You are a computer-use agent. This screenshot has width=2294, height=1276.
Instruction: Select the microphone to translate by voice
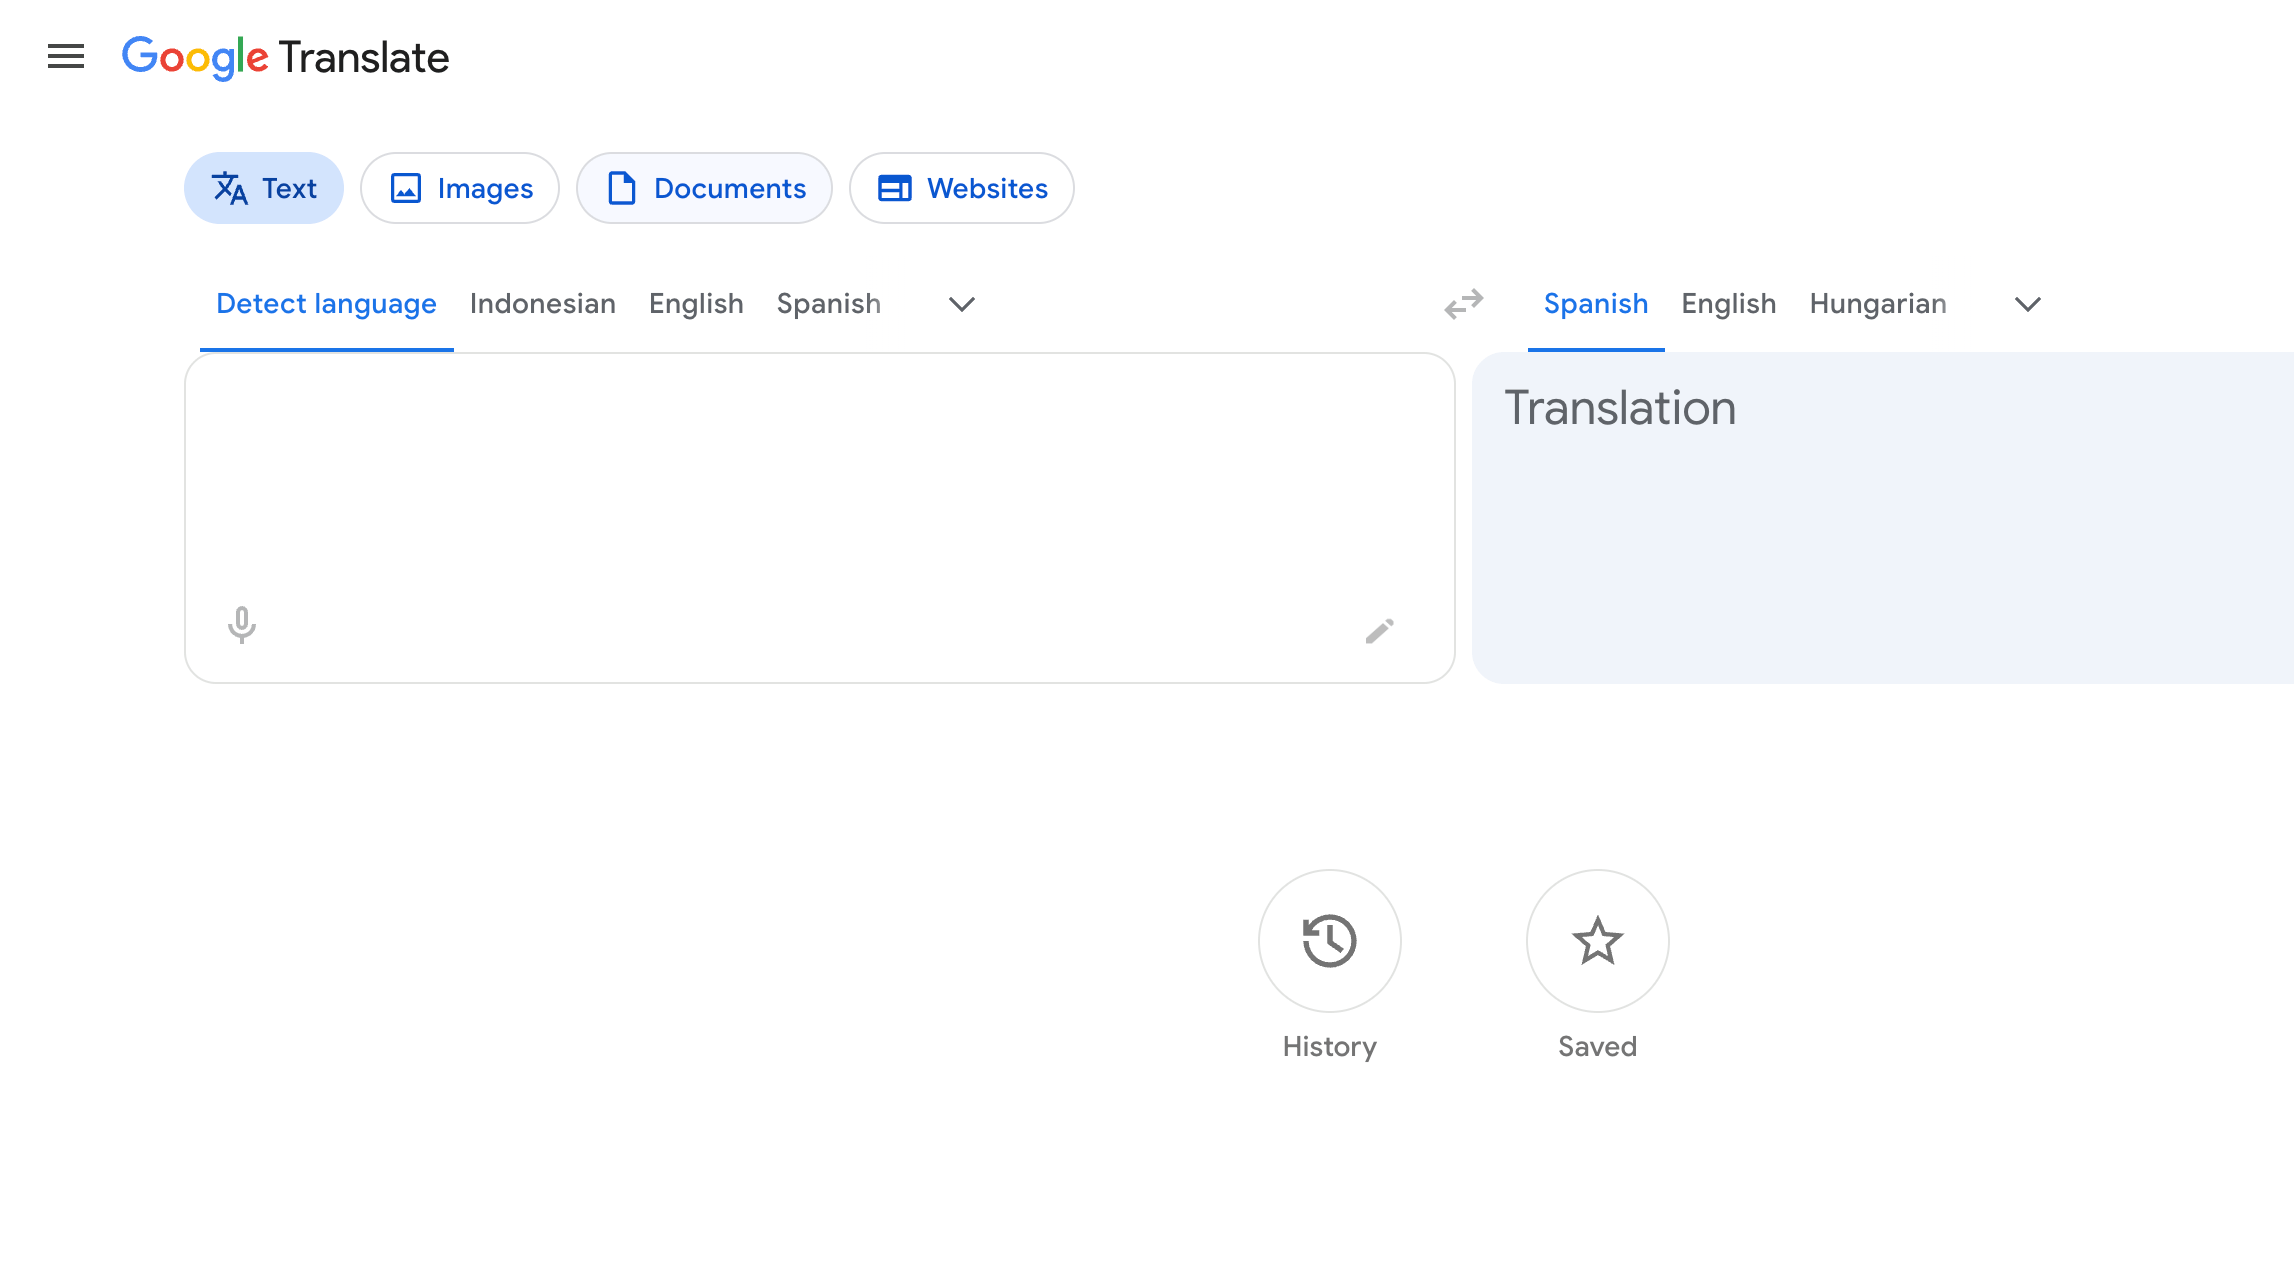coord(242,626)
